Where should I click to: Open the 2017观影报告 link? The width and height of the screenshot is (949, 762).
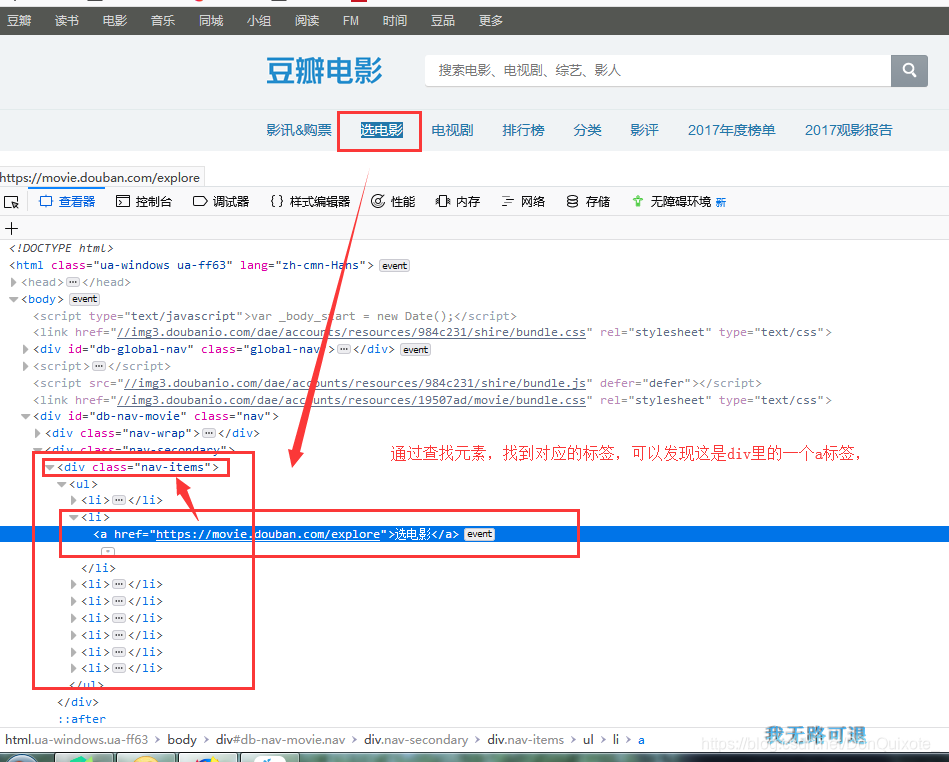848,130
